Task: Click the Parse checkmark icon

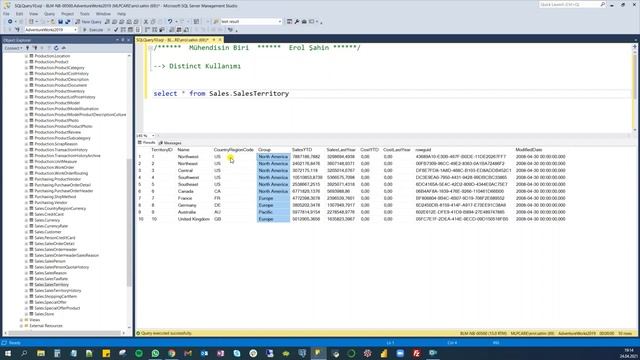Action: 116,30
